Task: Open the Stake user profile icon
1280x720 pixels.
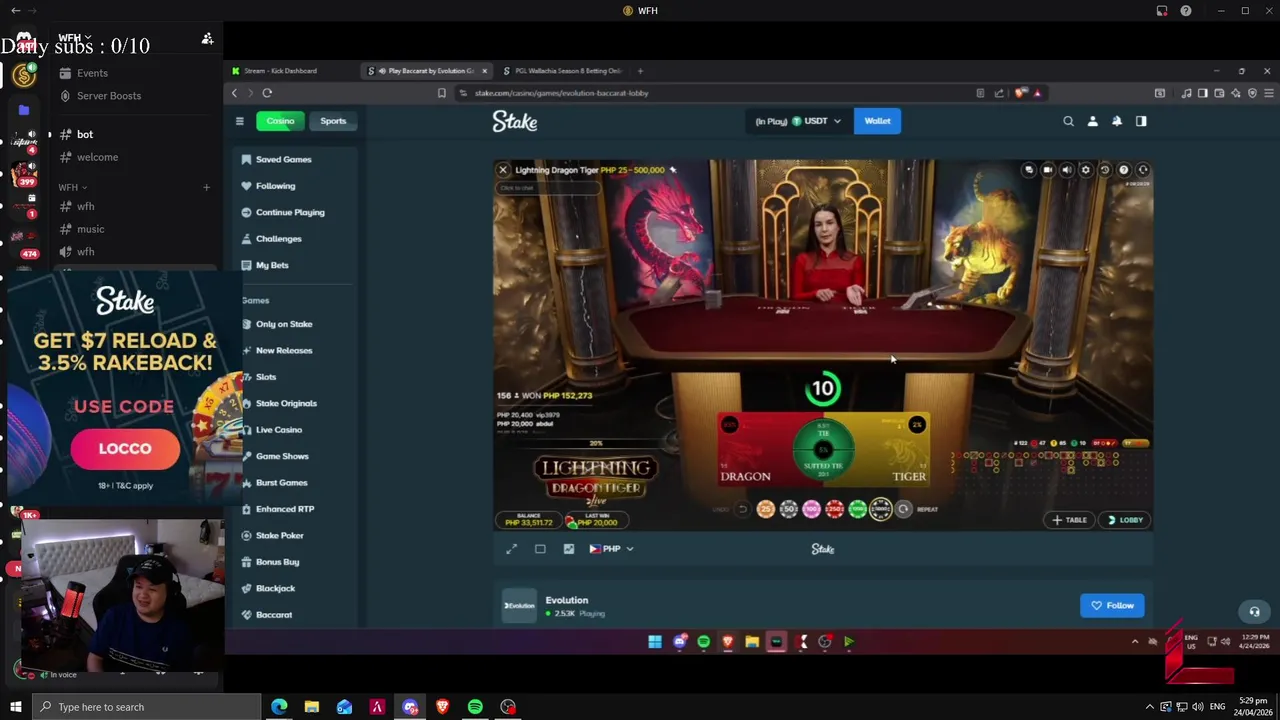Action: click(x=1092, y=121)
